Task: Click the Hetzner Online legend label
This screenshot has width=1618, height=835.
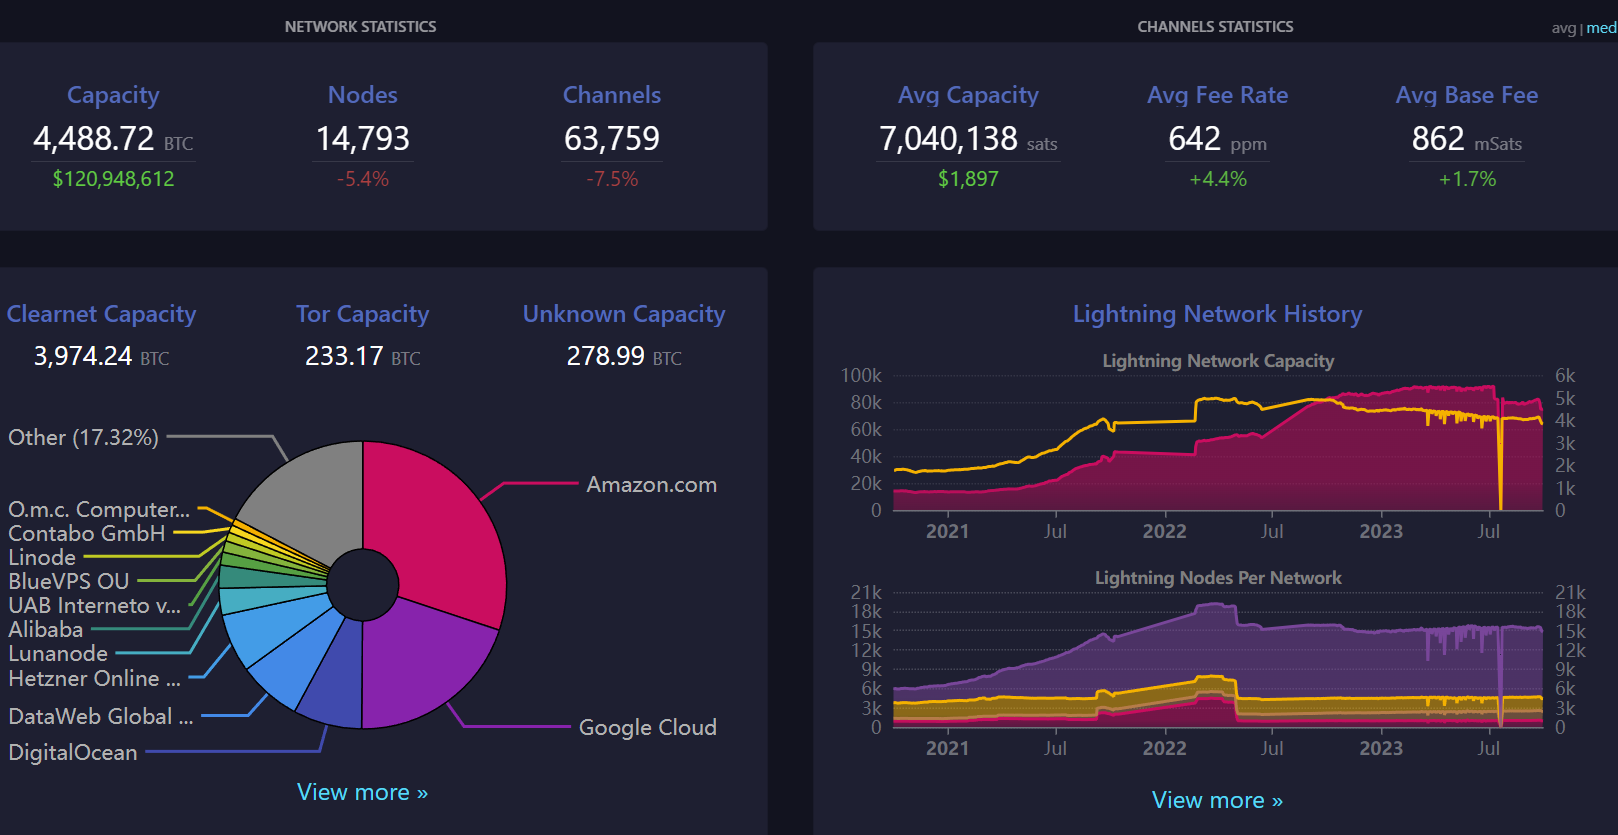Action: coord(94,678)
